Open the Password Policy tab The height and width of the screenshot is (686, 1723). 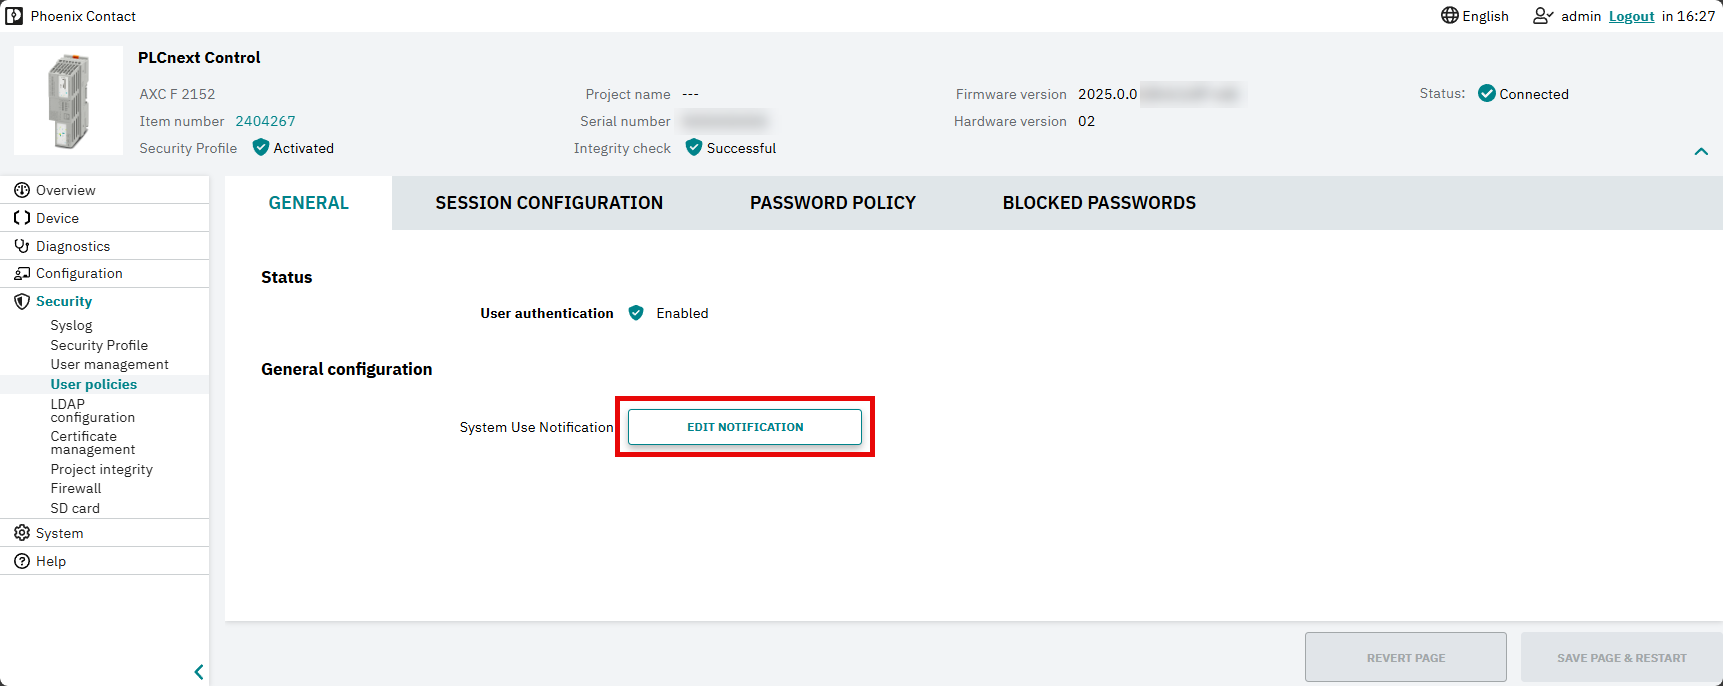tap(833, 203)
